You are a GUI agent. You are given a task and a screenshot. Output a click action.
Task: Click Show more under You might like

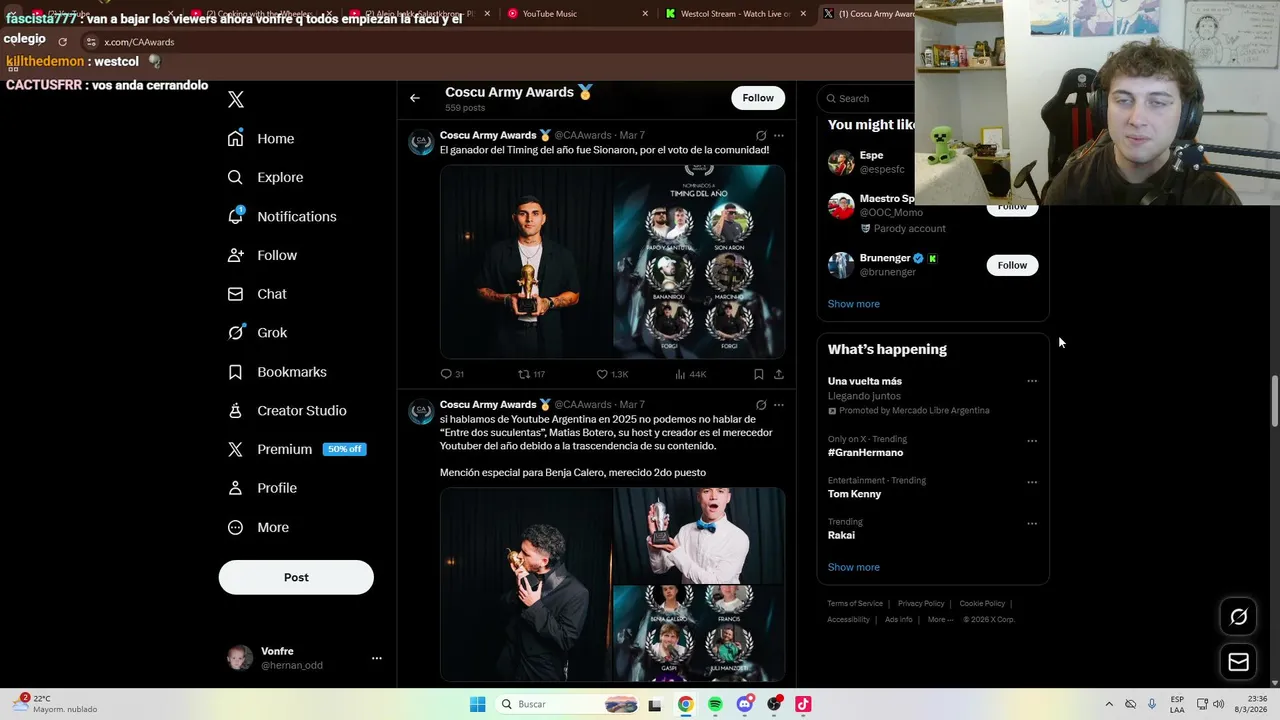(853, 304)
